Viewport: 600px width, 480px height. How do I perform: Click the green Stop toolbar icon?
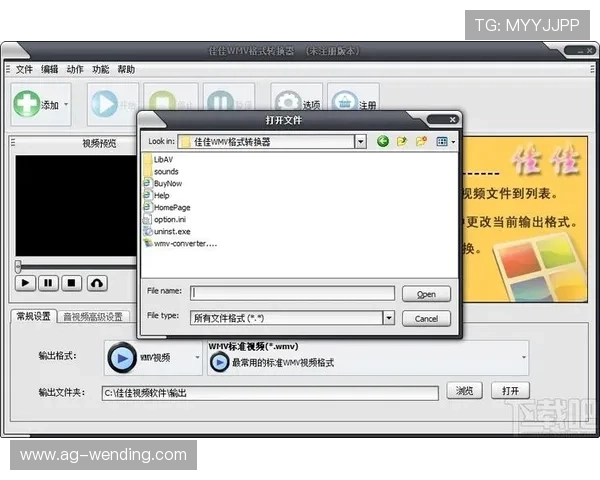point(162,101)
